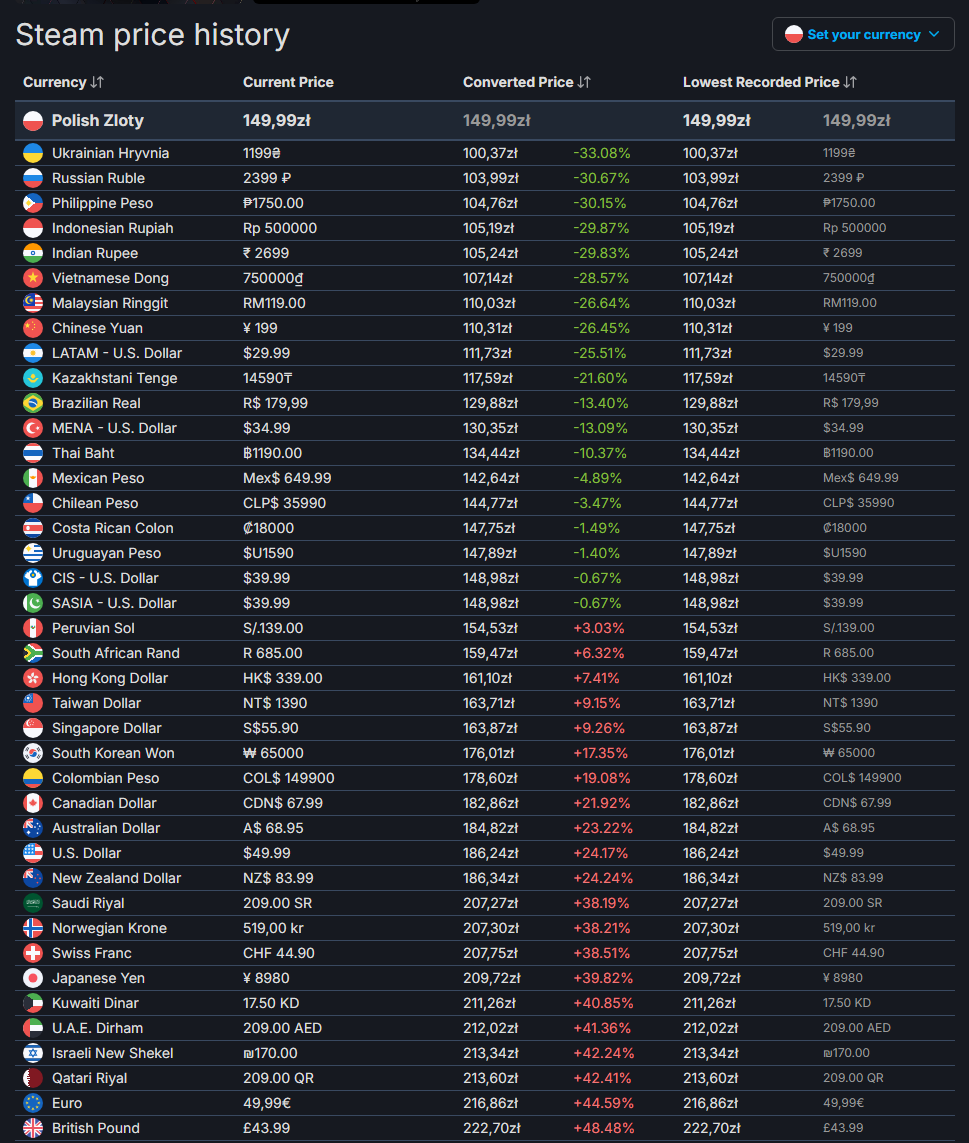Click the Philippine Peso flag icon
Image resolution: width=969 pixels, height=1143 pixels.
click(33, 203)
